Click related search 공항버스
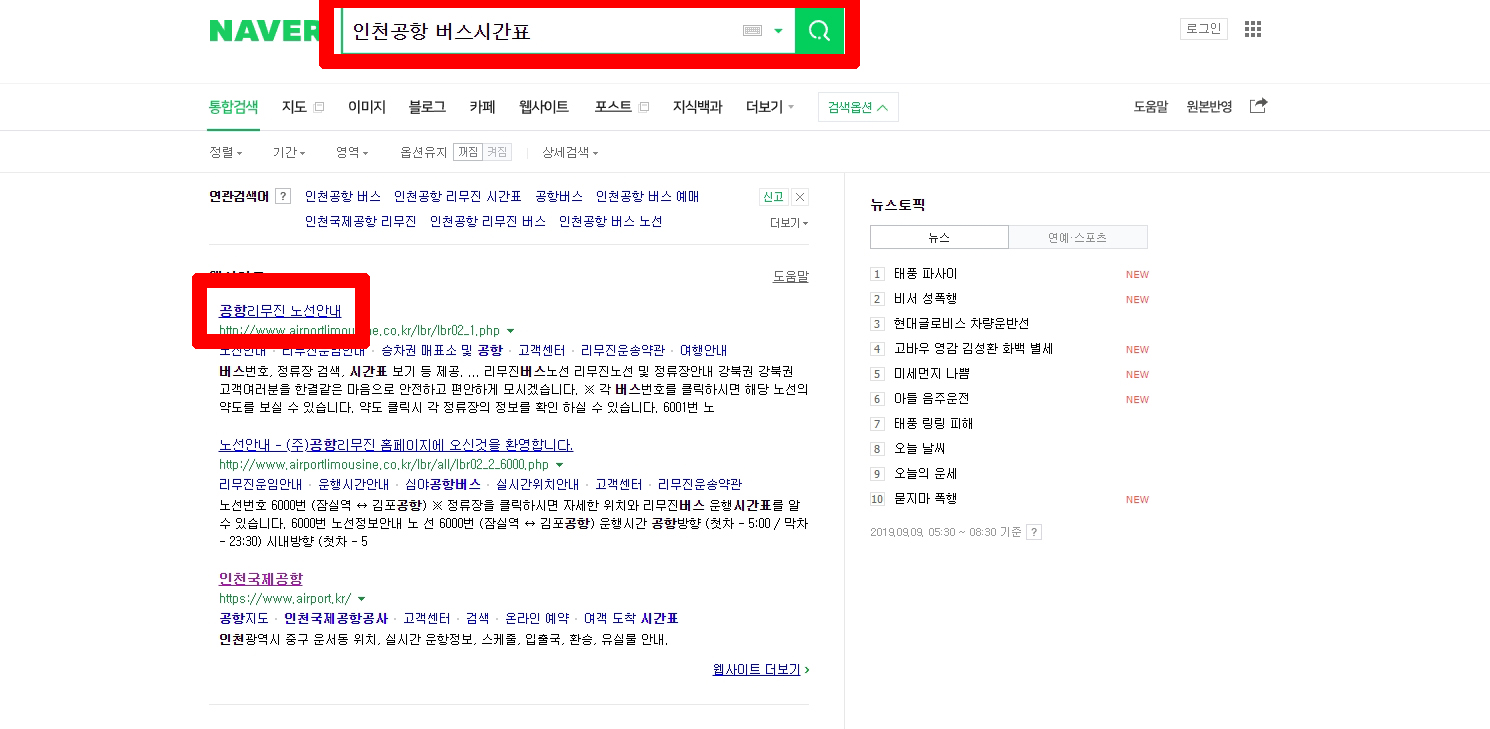The image size is (1490, 729). click(x=559, y=196)
